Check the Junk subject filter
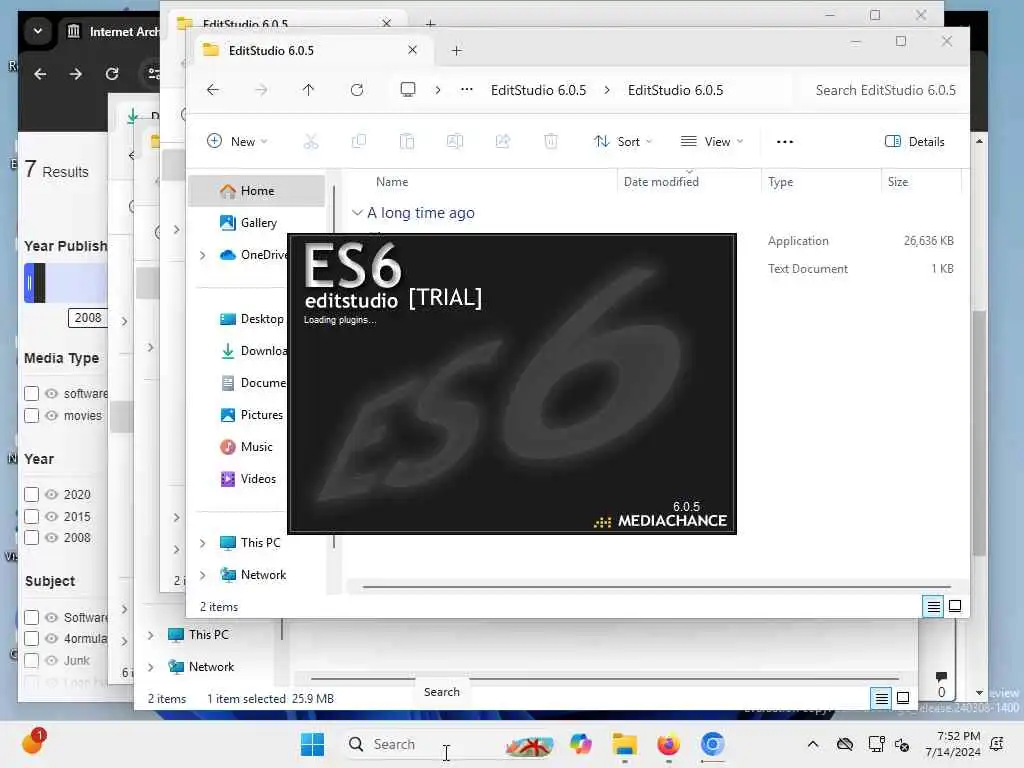Viewport: 1024px width, 768px height. click(31, 660)
